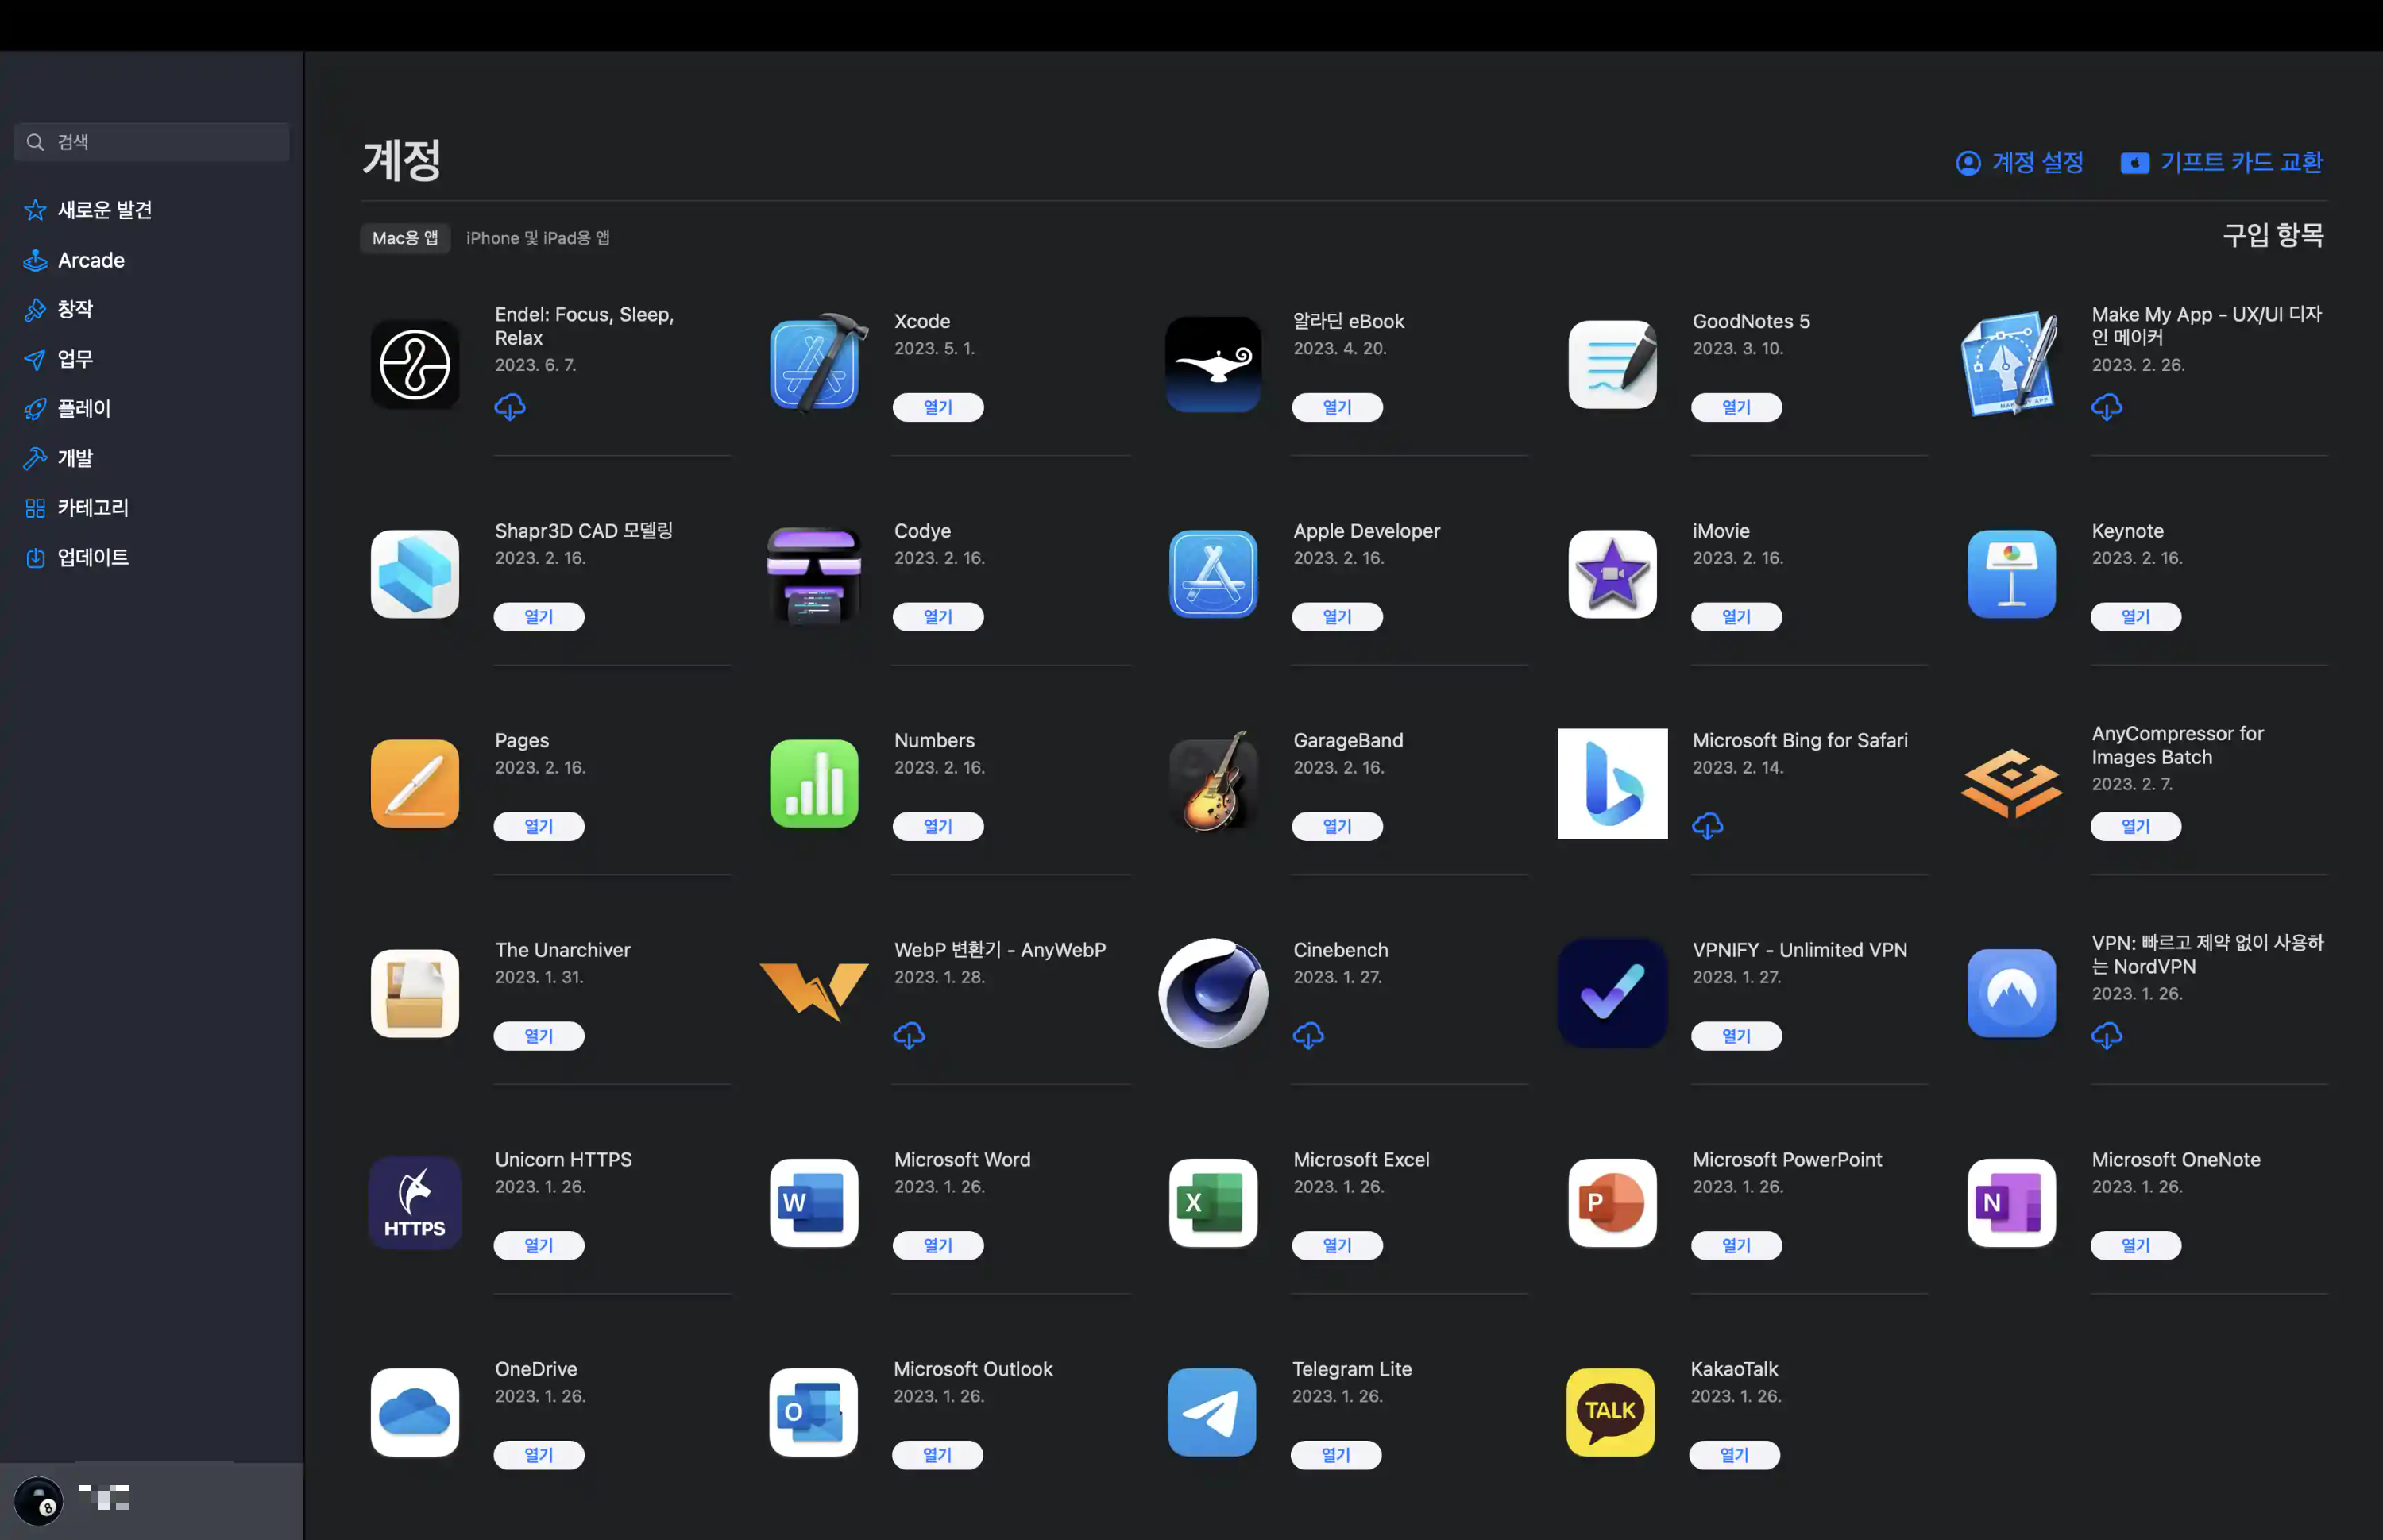Select the Mac용 앱 tab
Viewport: 2383px width, 1540px height.
(x=404, y=238)
